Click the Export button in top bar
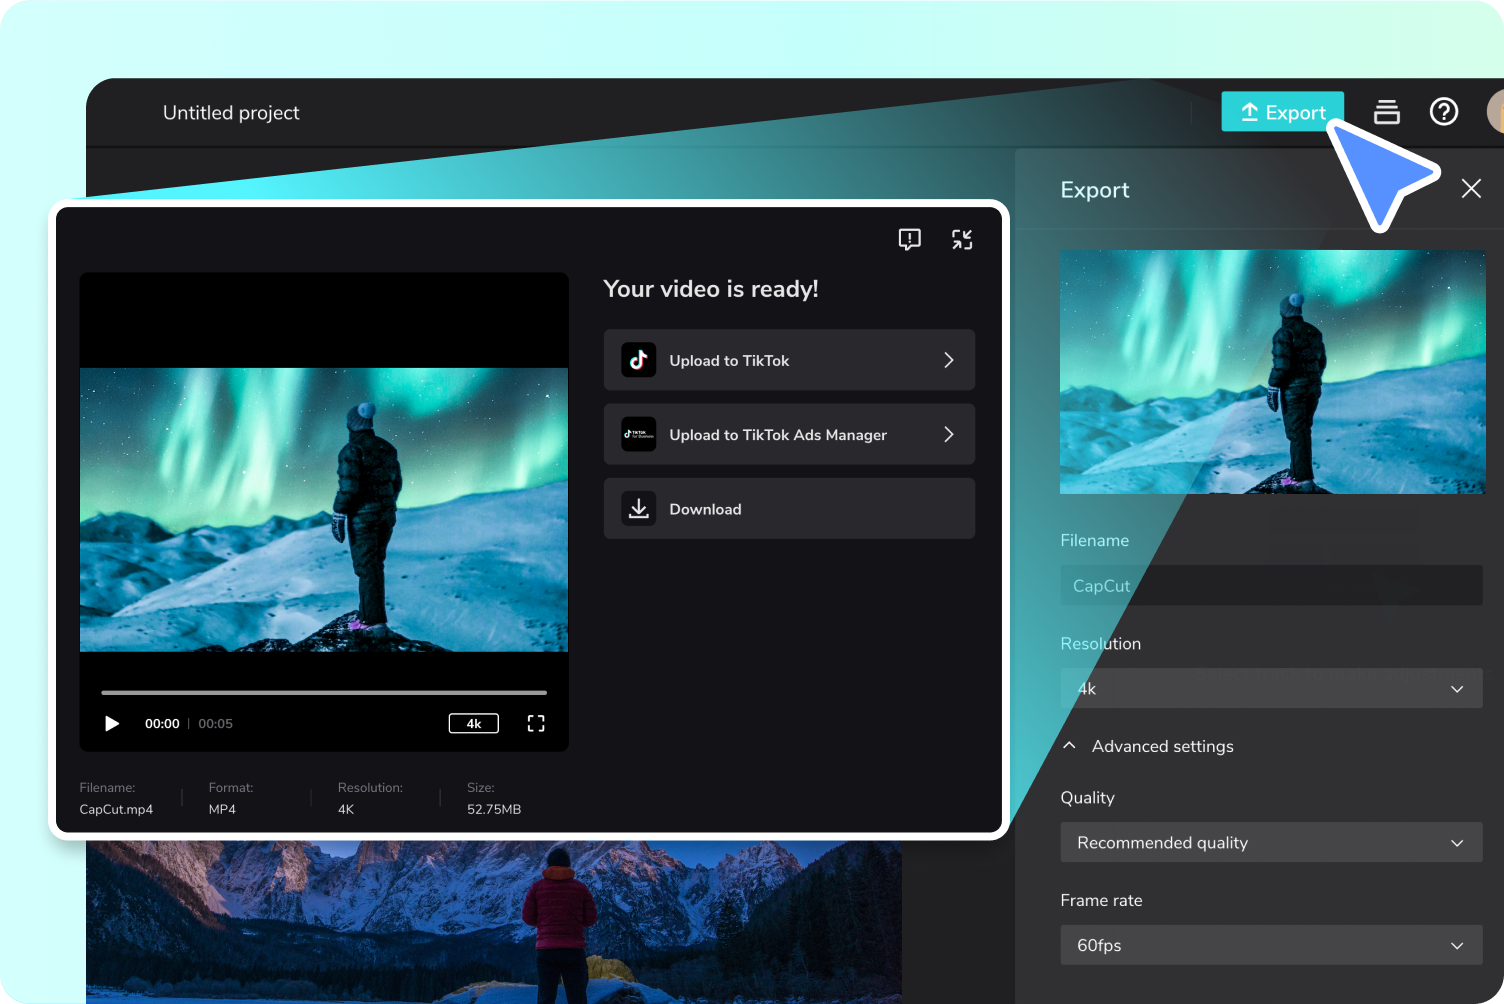 1282,112
